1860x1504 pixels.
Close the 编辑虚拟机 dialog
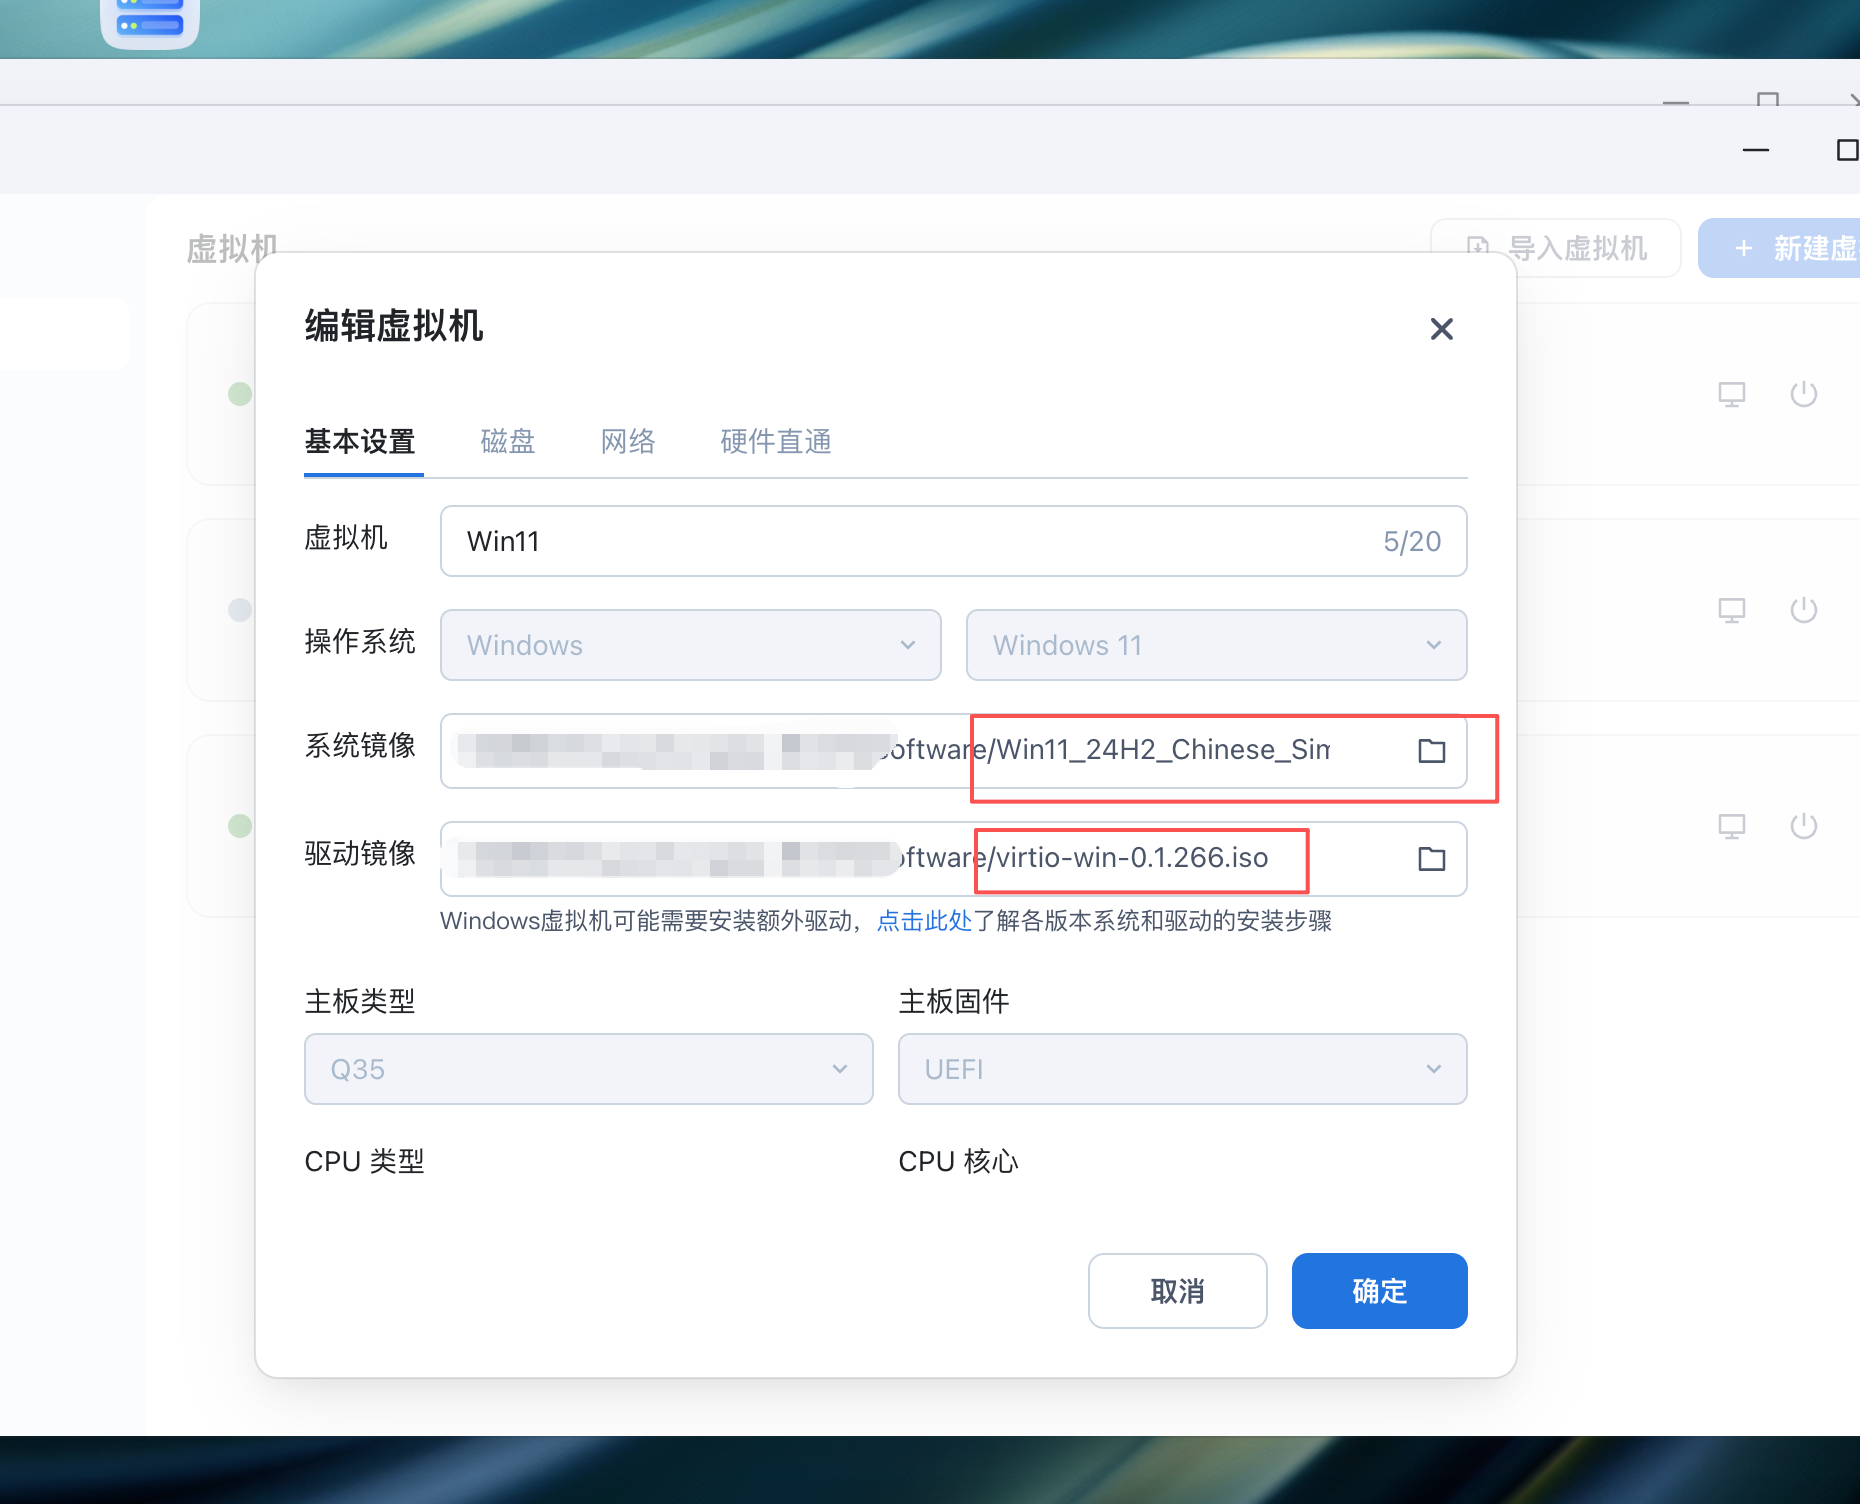pos(1441,329)
